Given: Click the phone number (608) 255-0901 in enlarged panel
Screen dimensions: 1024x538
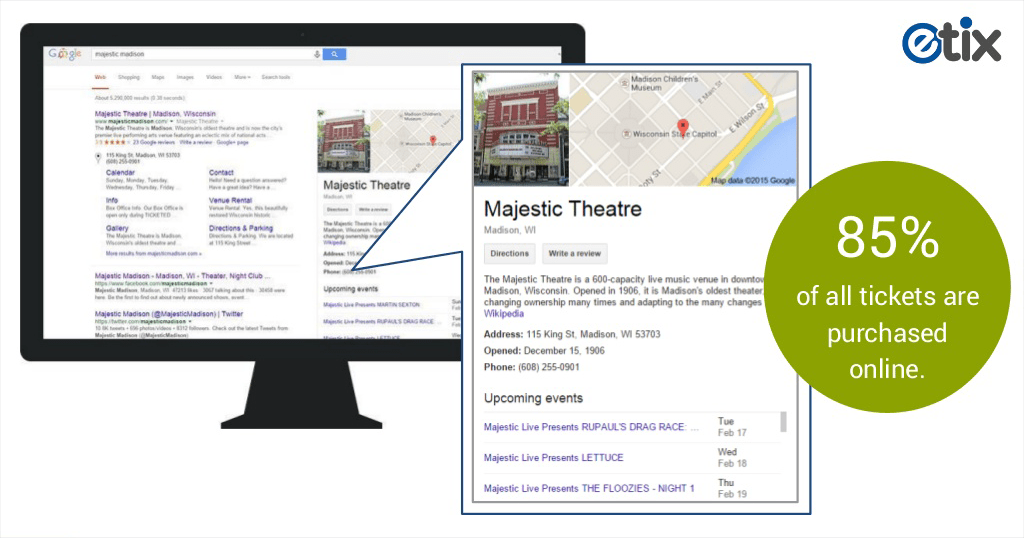Looking at the screenshot, I should [x=549, y=367].
